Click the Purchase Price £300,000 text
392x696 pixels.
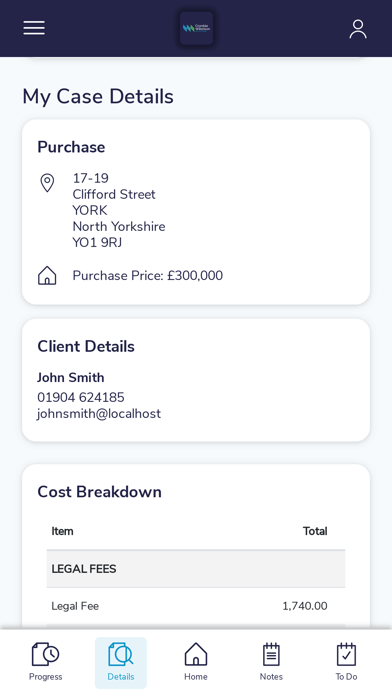[x=148, y=276]
